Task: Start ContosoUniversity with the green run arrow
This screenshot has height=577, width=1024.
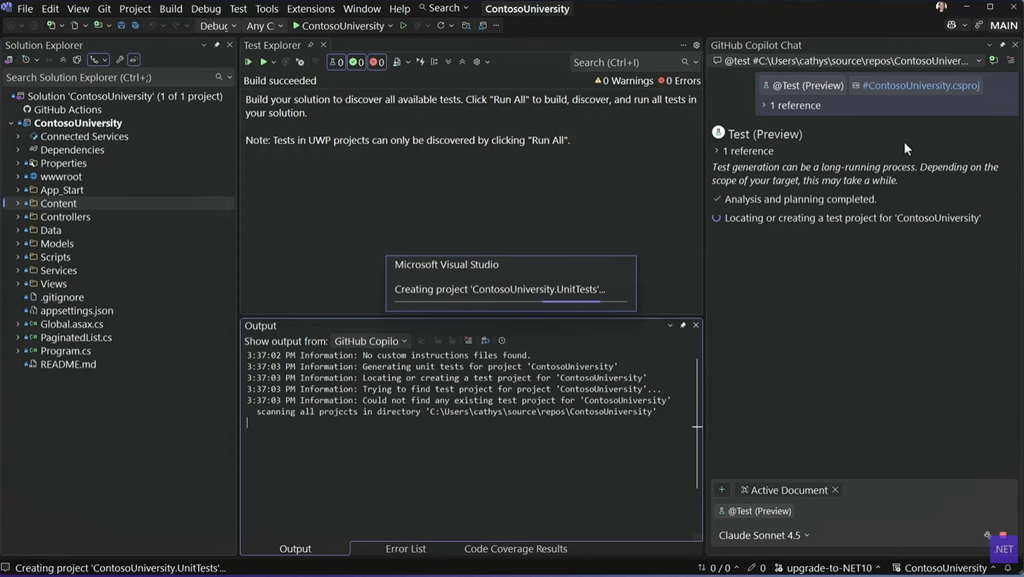Action: 297,26
